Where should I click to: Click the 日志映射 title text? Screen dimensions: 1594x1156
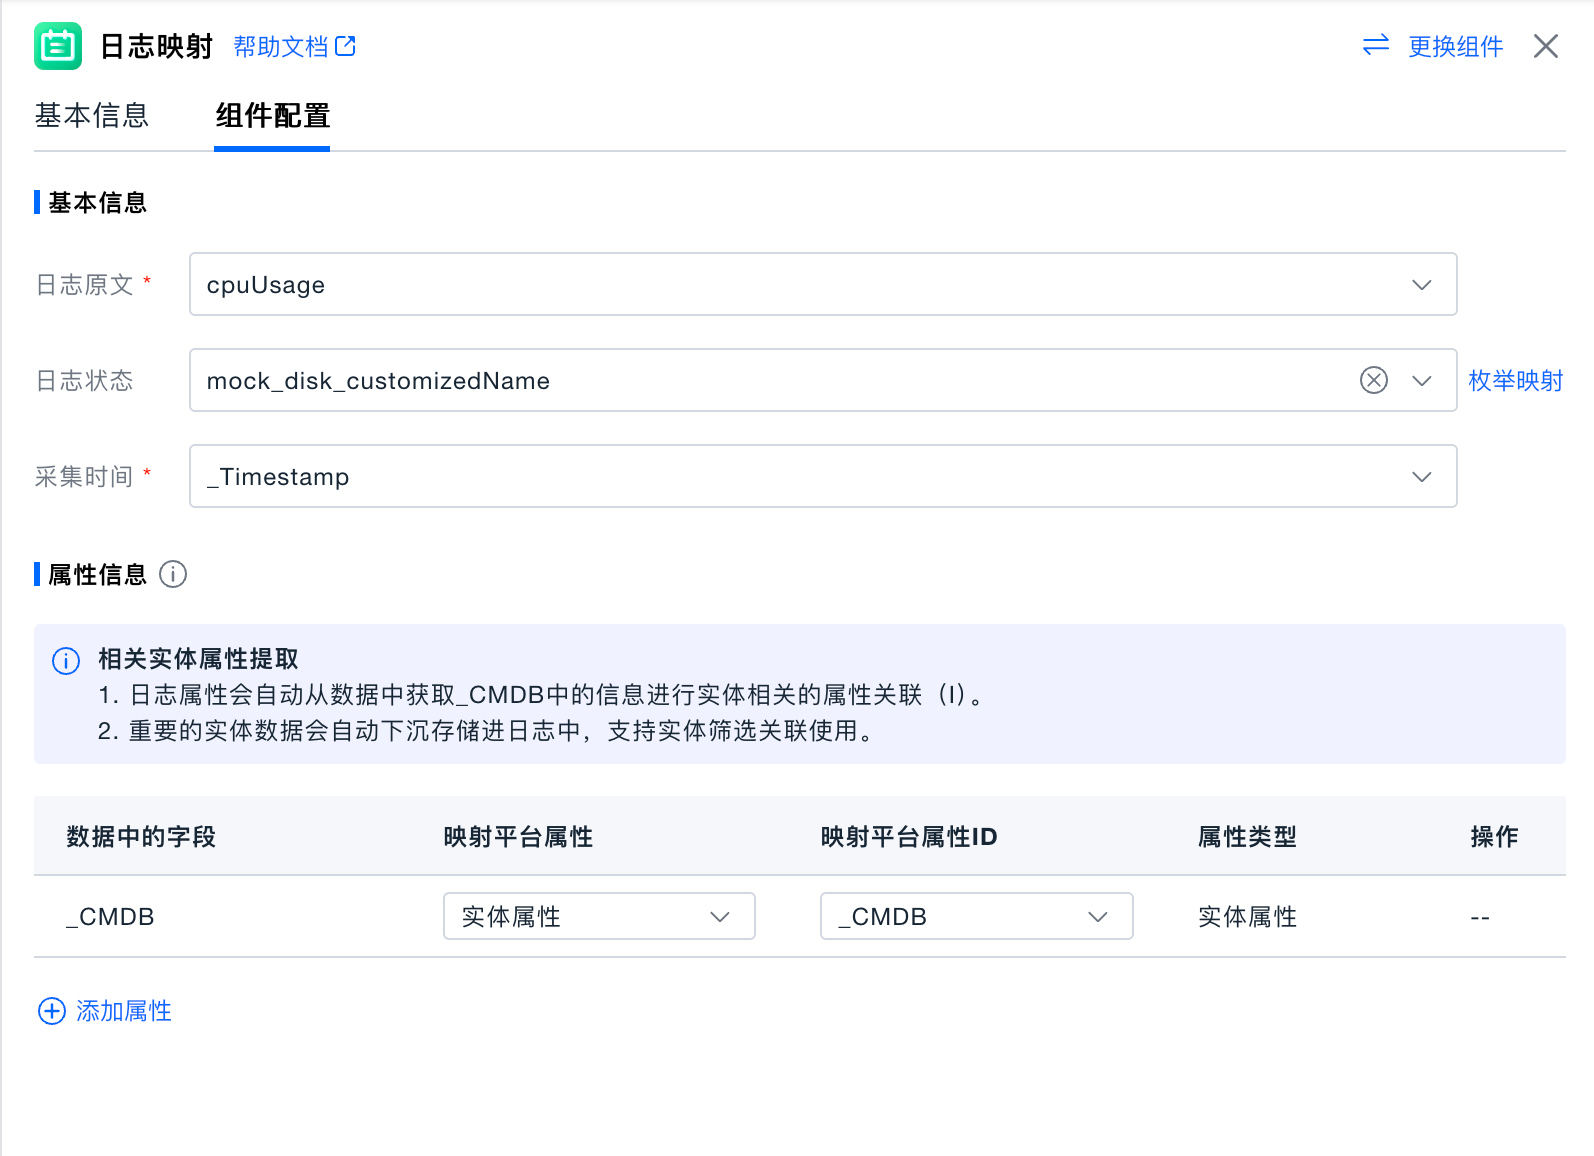point(156,46)
